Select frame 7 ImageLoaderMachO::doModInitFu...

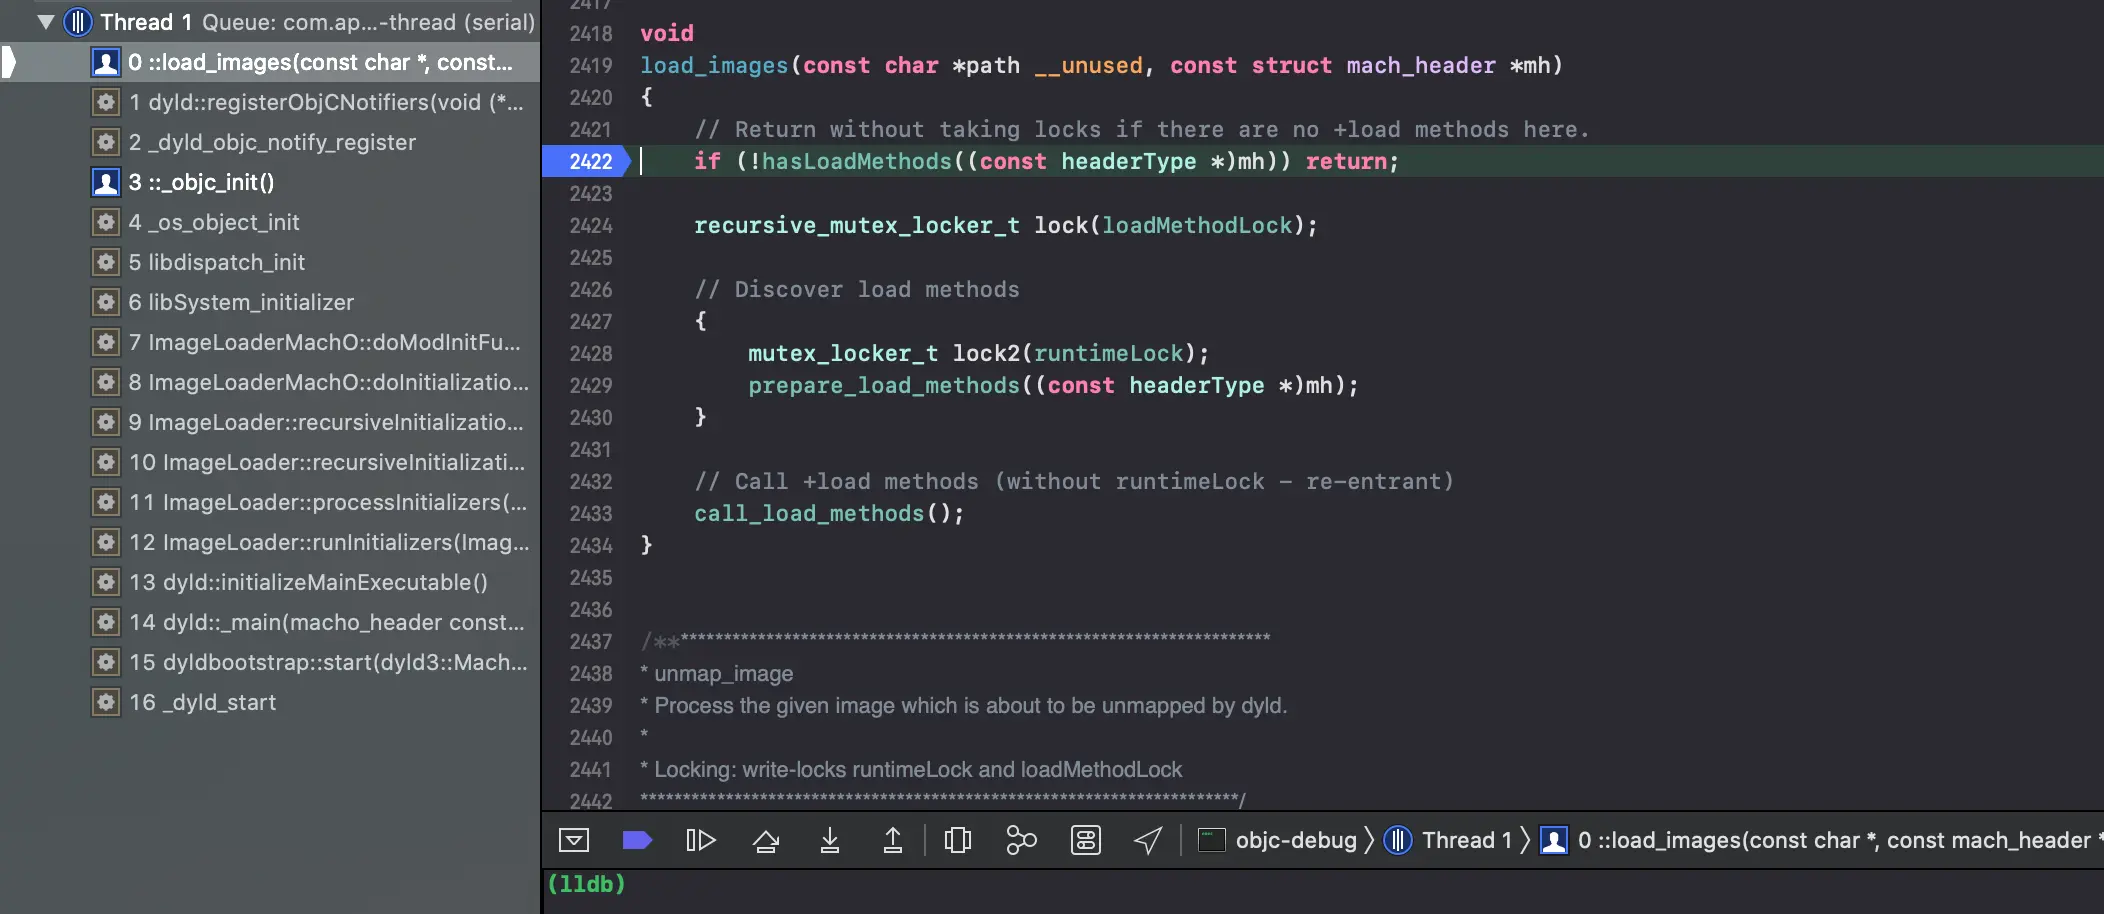[x=270, y=342]
